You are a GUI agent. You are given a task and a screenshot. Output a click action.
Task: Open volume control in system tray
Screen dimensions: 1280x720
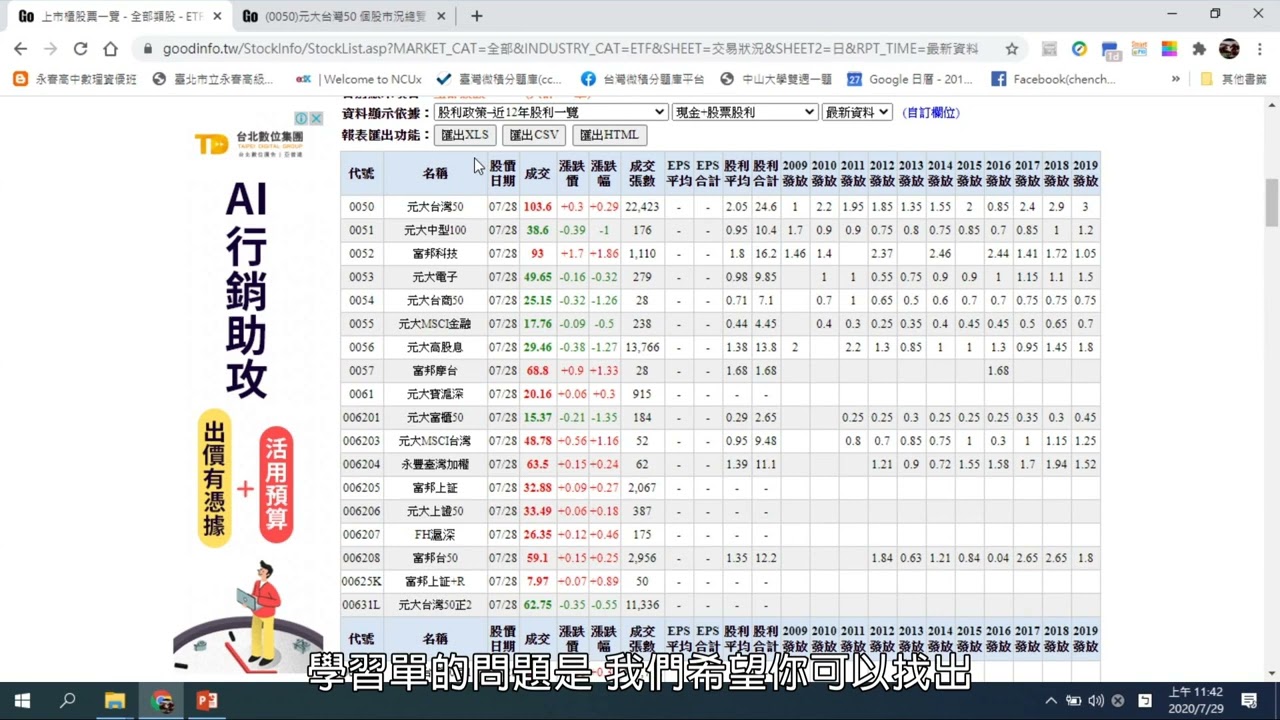(x=1095, y=701)
